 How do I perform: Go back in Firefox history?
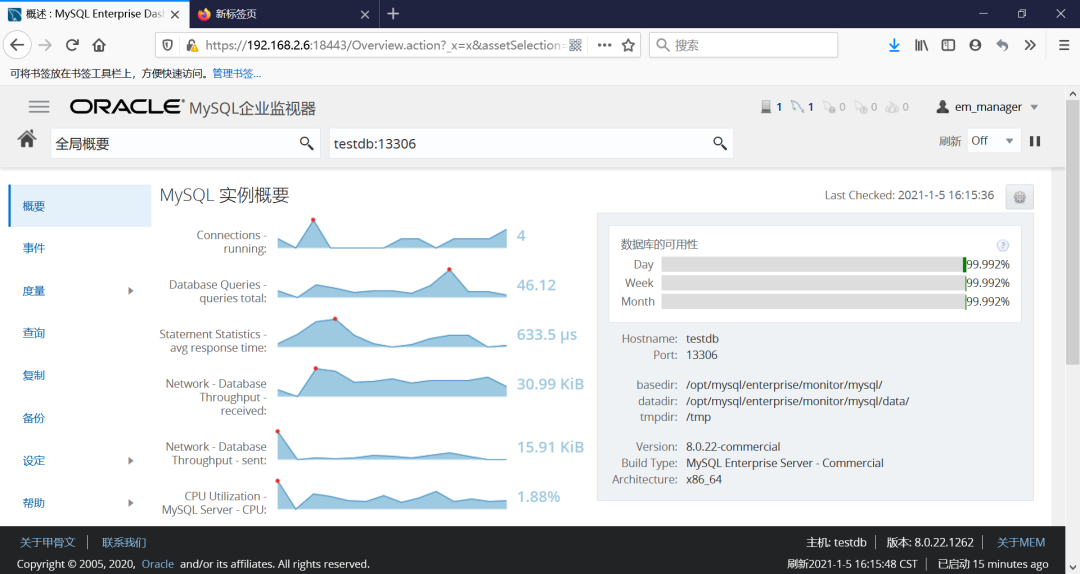pos(17,45)
